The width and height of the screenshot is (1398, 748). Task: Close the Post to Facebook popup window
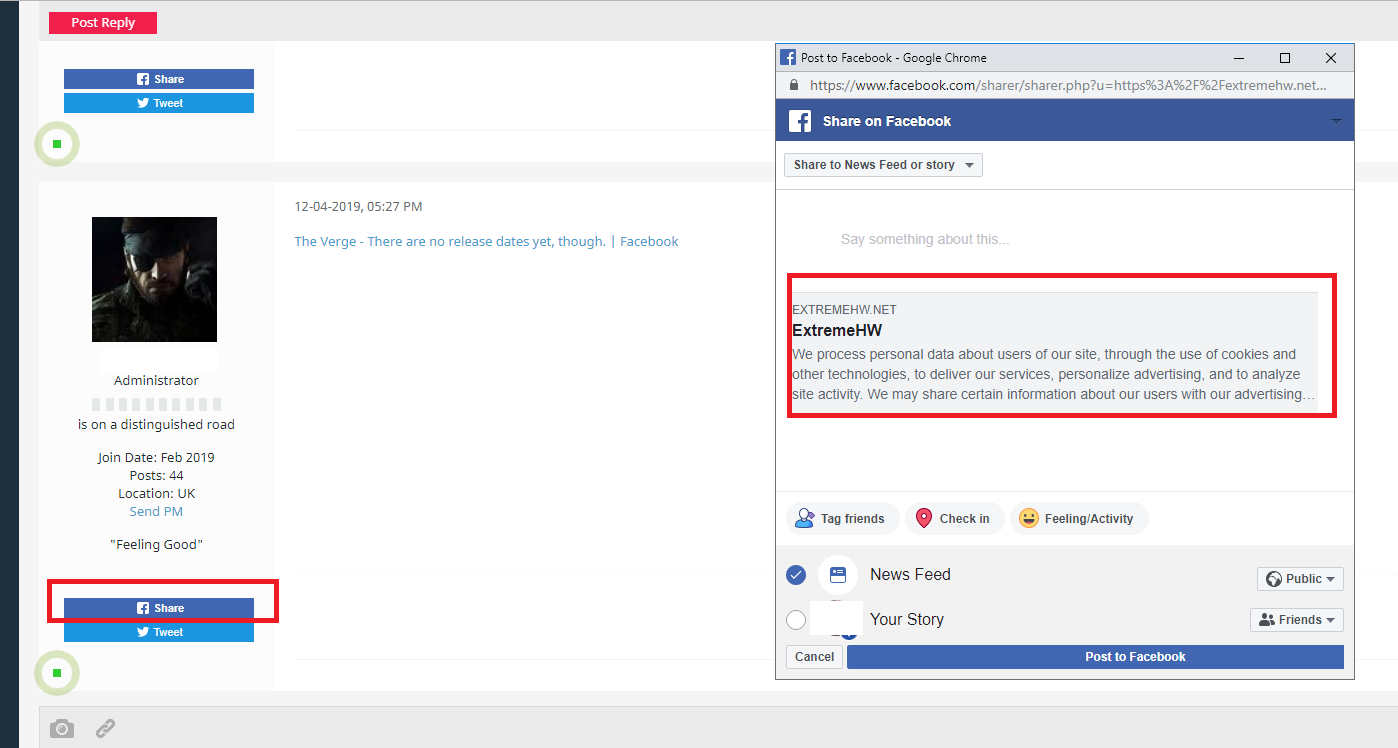[1331, 58]
